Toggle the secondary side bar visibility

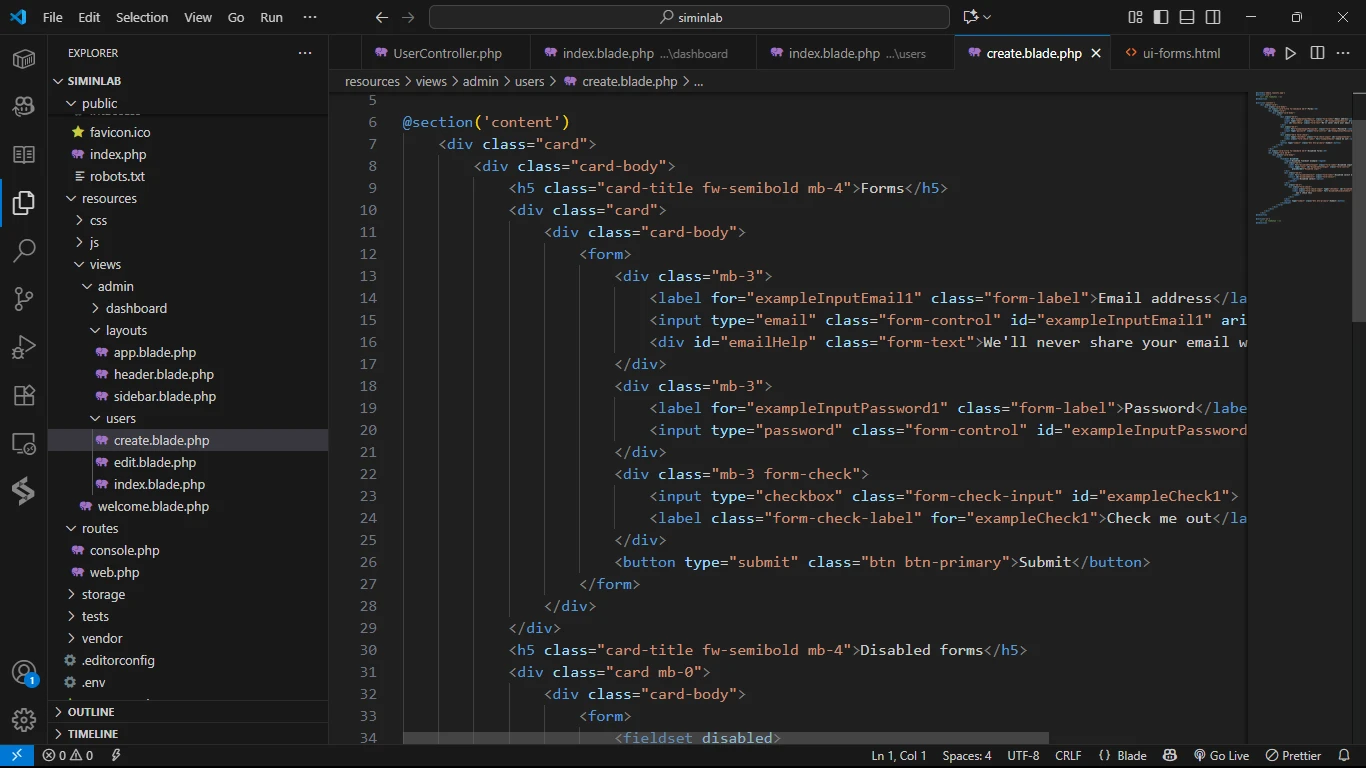pos(1213,17)
